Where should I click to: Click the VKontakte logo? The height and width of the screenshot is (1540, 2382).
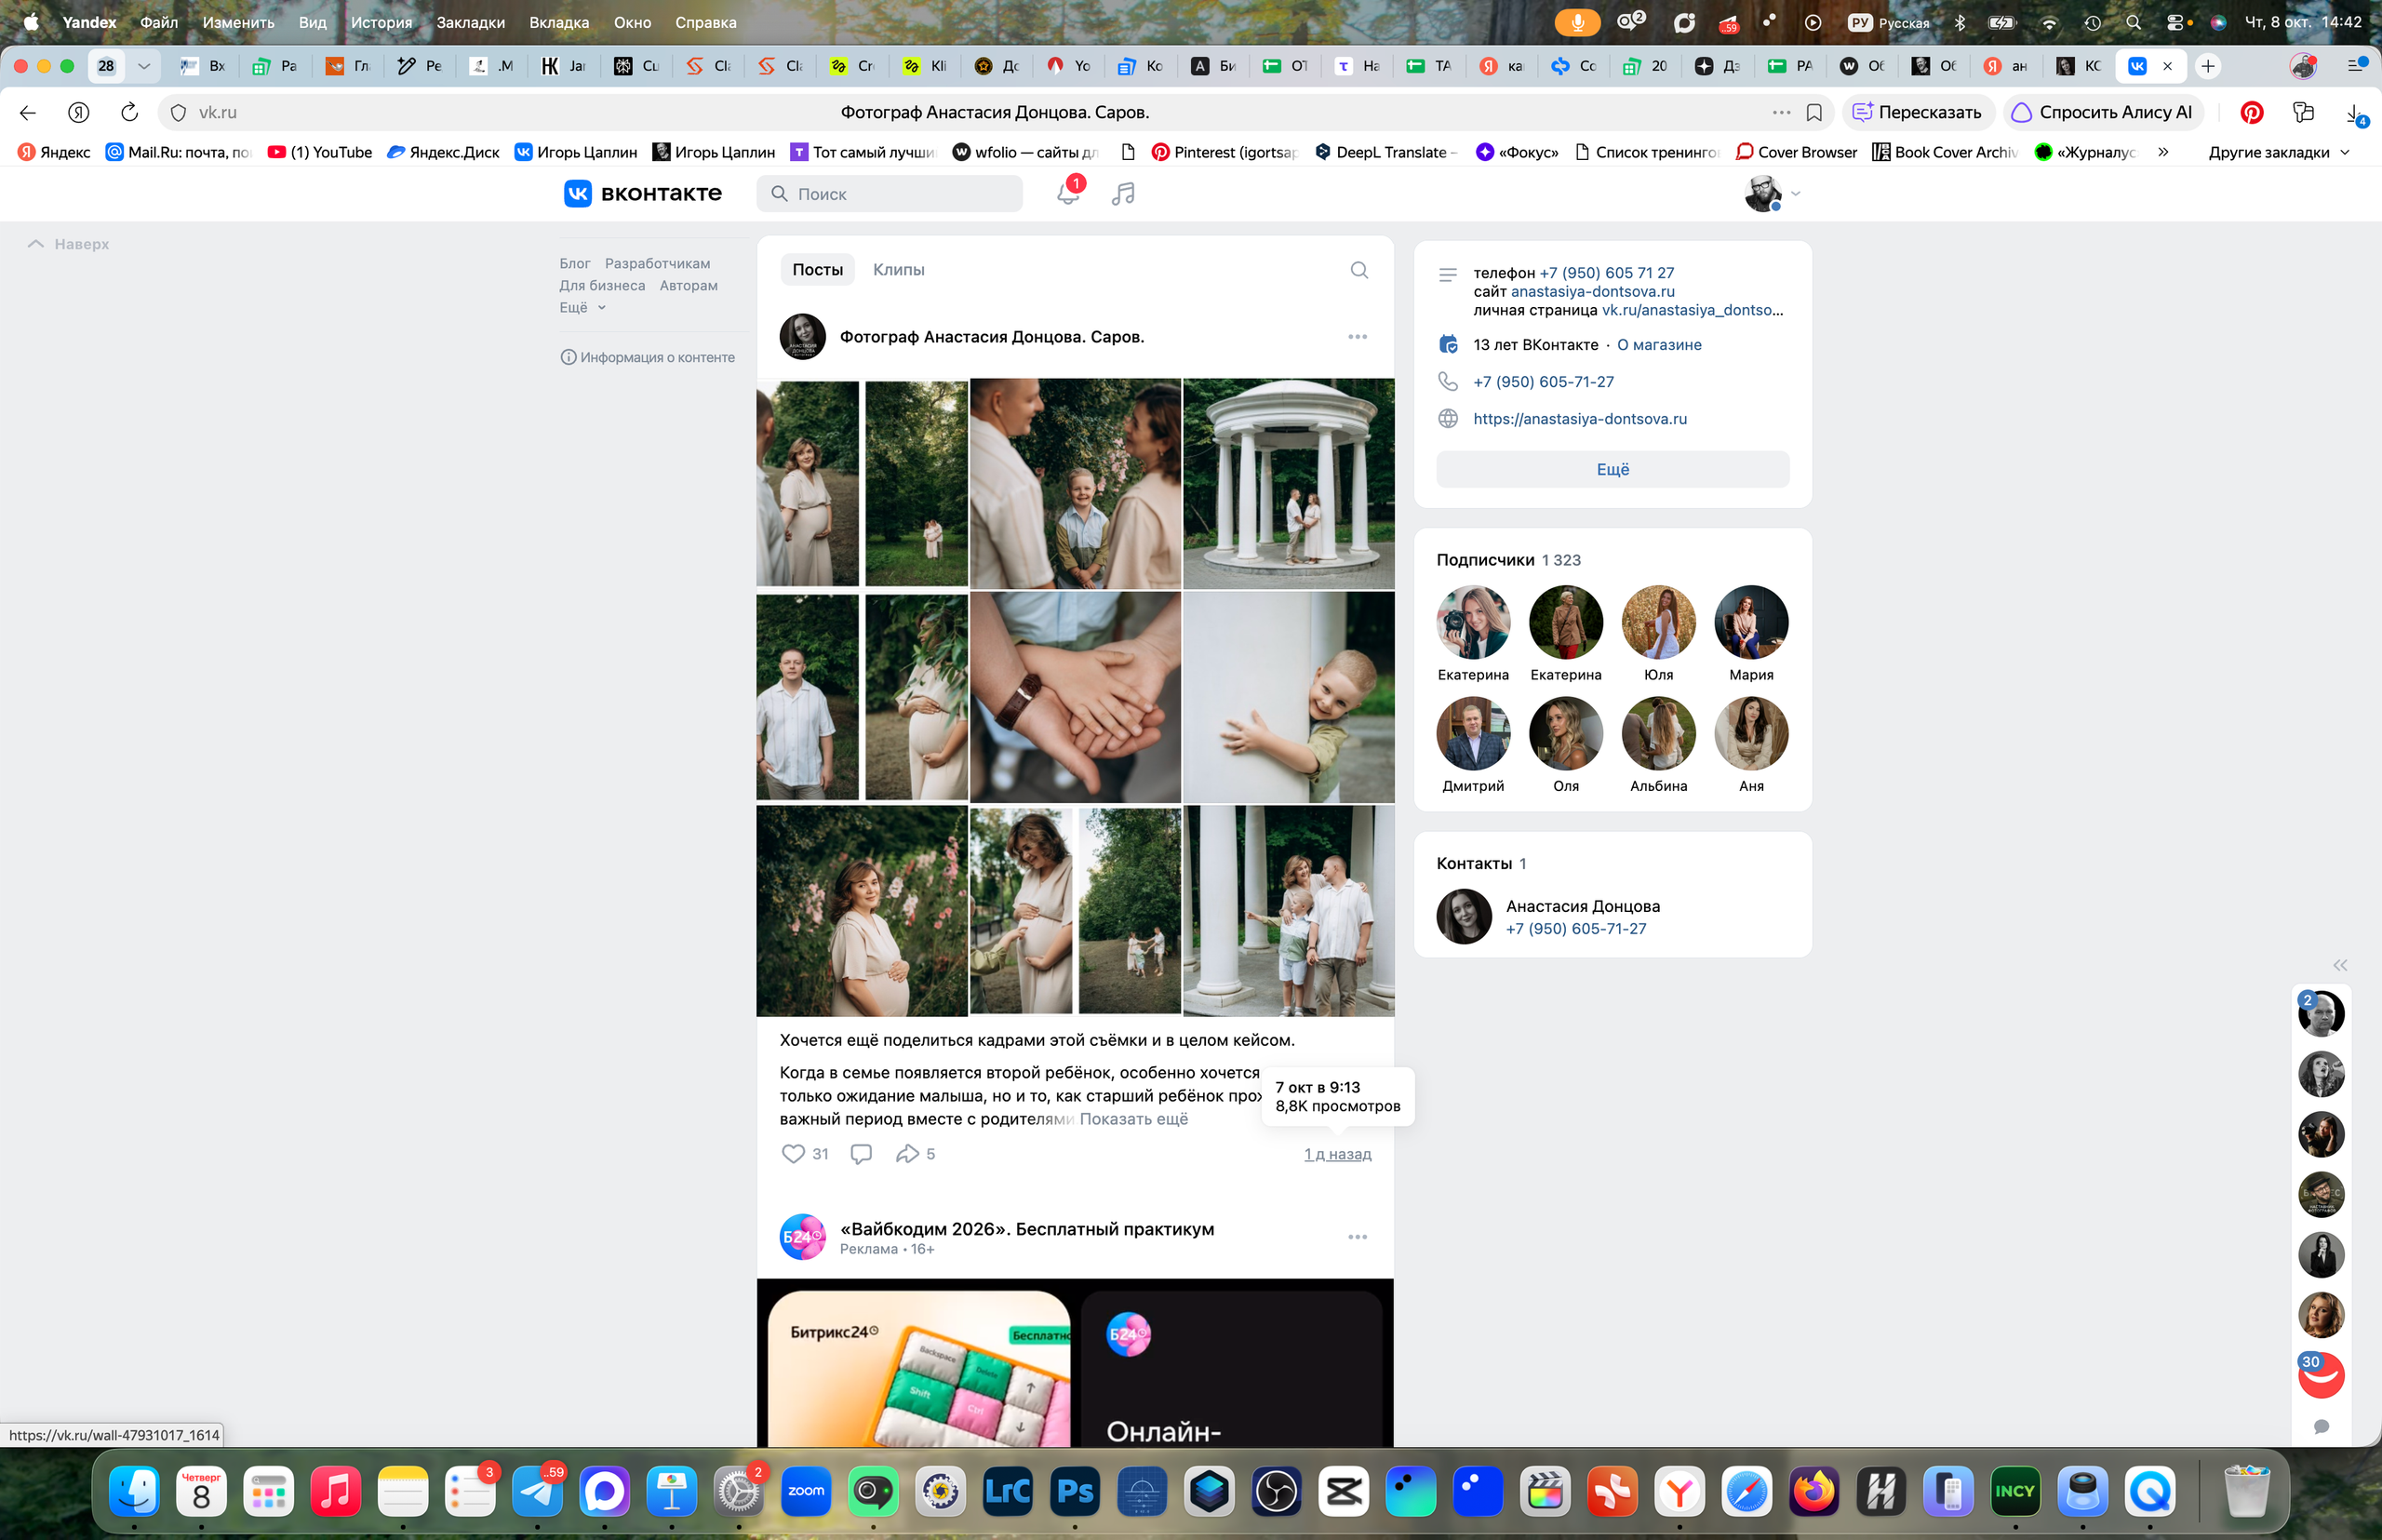[642, 193]
